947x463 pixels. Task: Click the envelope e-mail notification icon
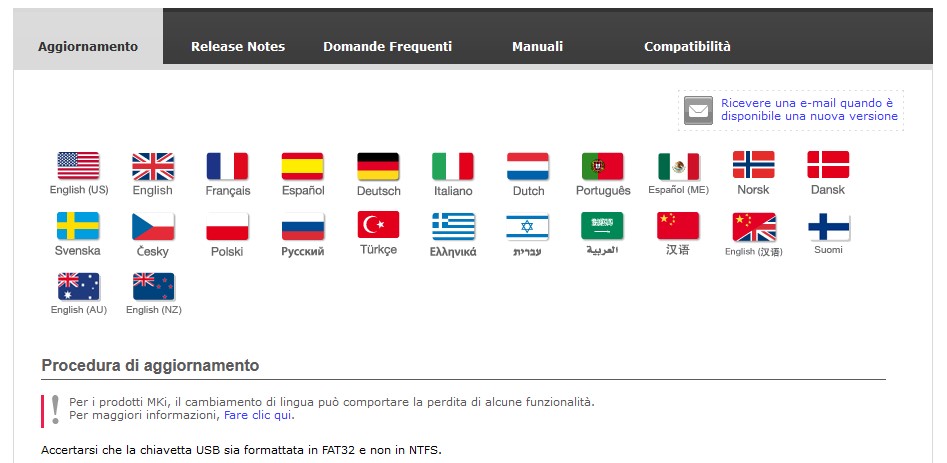click(699, 110)
